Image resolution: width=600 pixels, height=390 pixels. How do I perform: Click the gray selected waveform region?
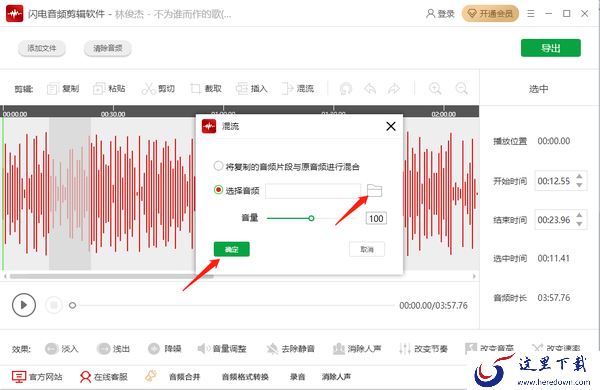click(x=70, y=194)
